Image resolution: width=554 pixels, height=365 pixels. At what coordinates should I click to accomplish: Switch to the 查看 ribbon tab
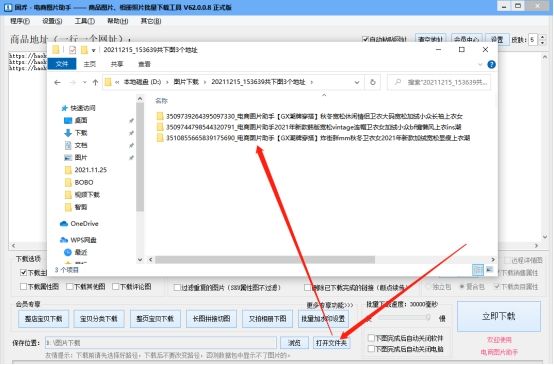click(144, 64)
